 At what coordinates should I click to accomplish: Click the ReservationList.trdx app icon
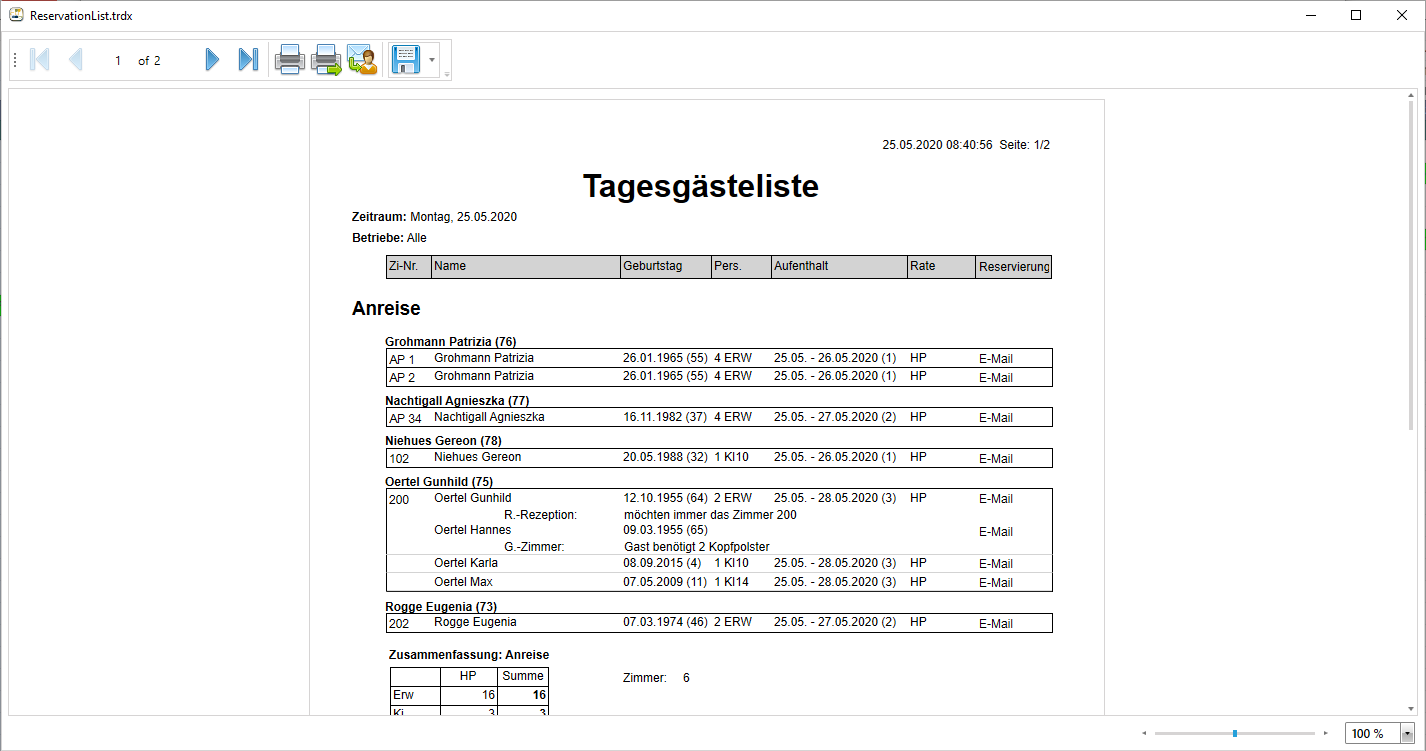click(x=16, y=15)
